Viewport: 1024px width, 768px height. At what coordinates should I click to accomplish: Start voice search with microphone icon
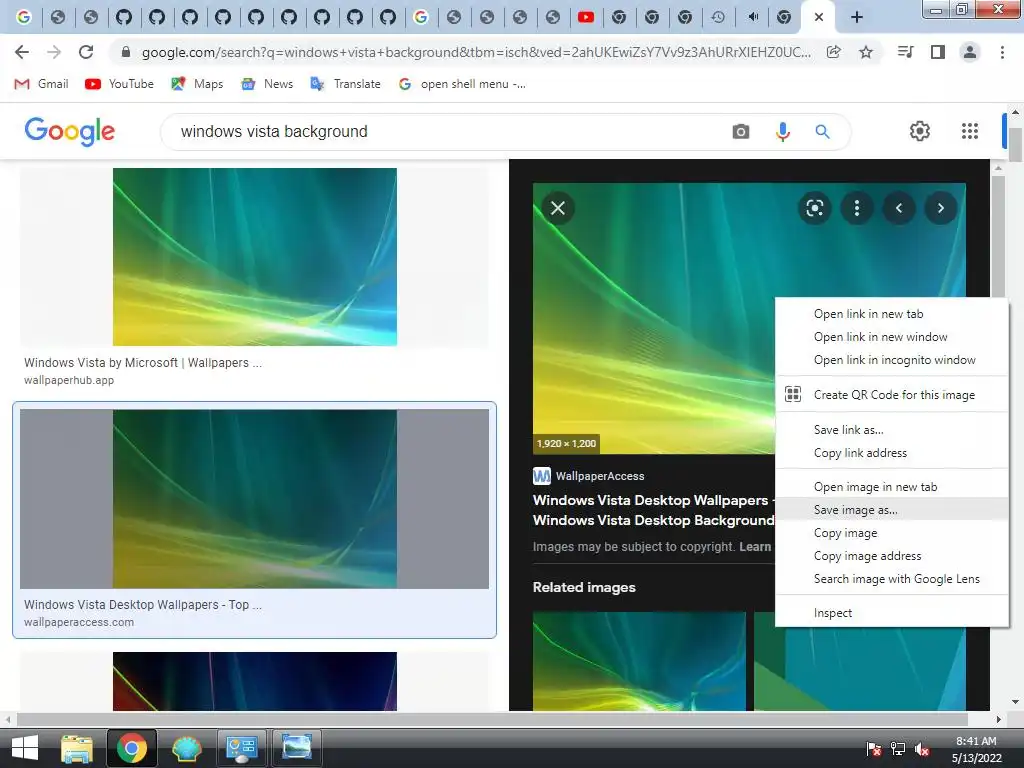(x=782, y=131)
